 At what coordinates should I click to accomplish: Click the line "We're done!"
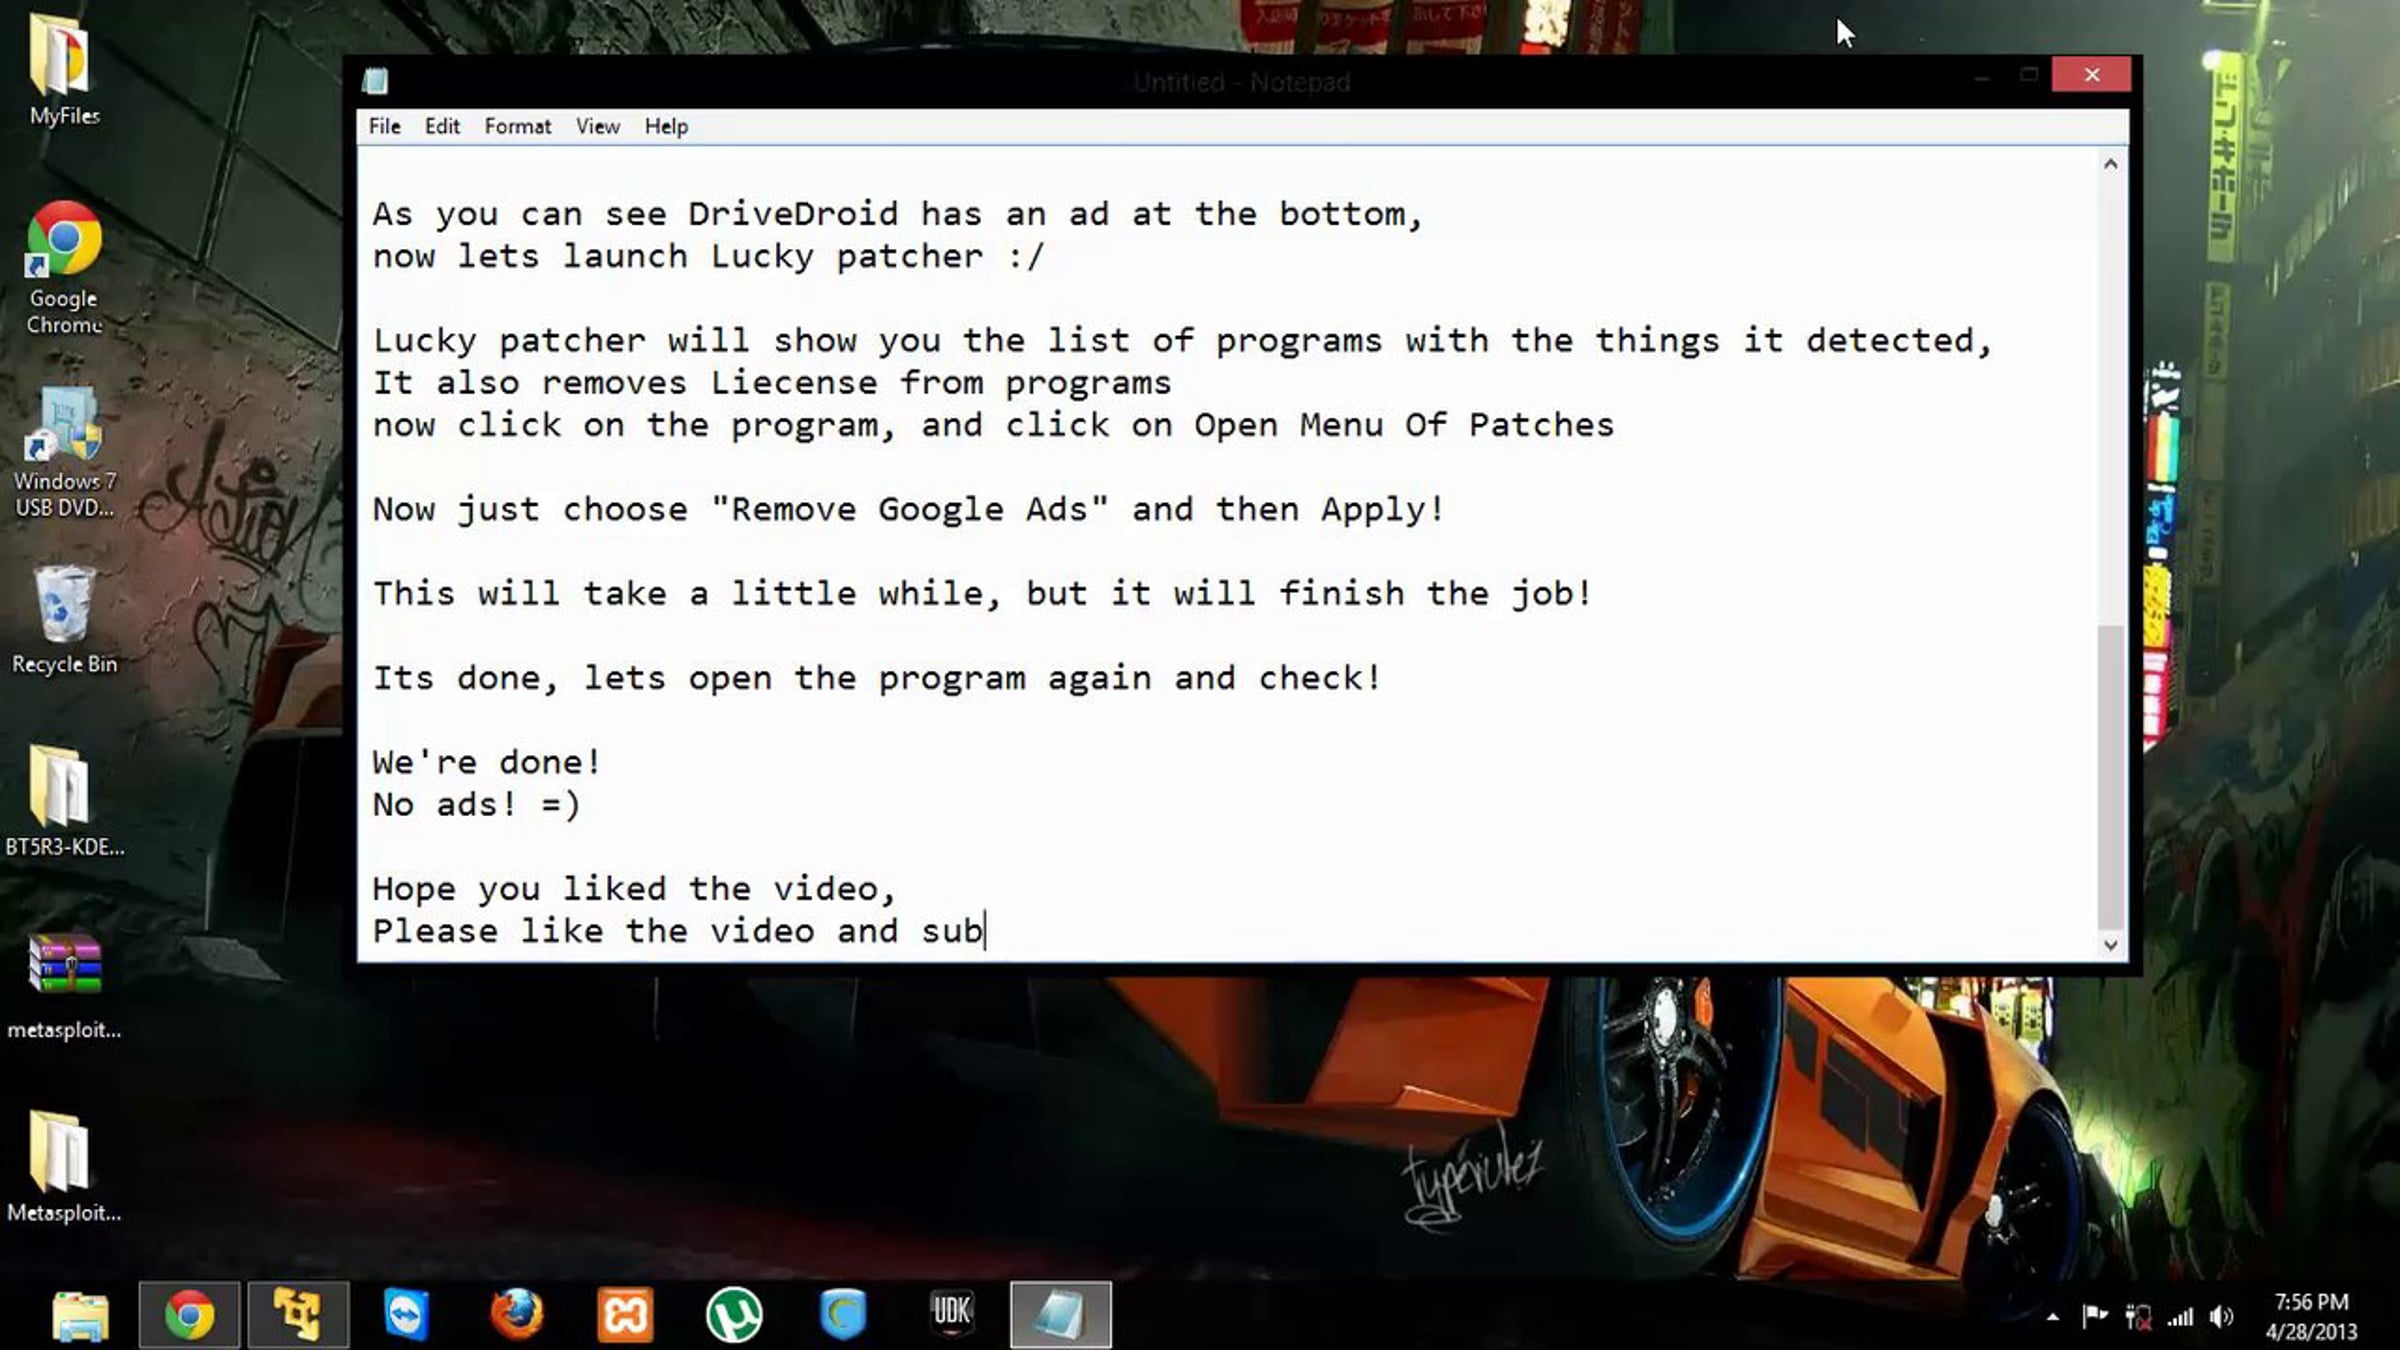click(487, 763)
